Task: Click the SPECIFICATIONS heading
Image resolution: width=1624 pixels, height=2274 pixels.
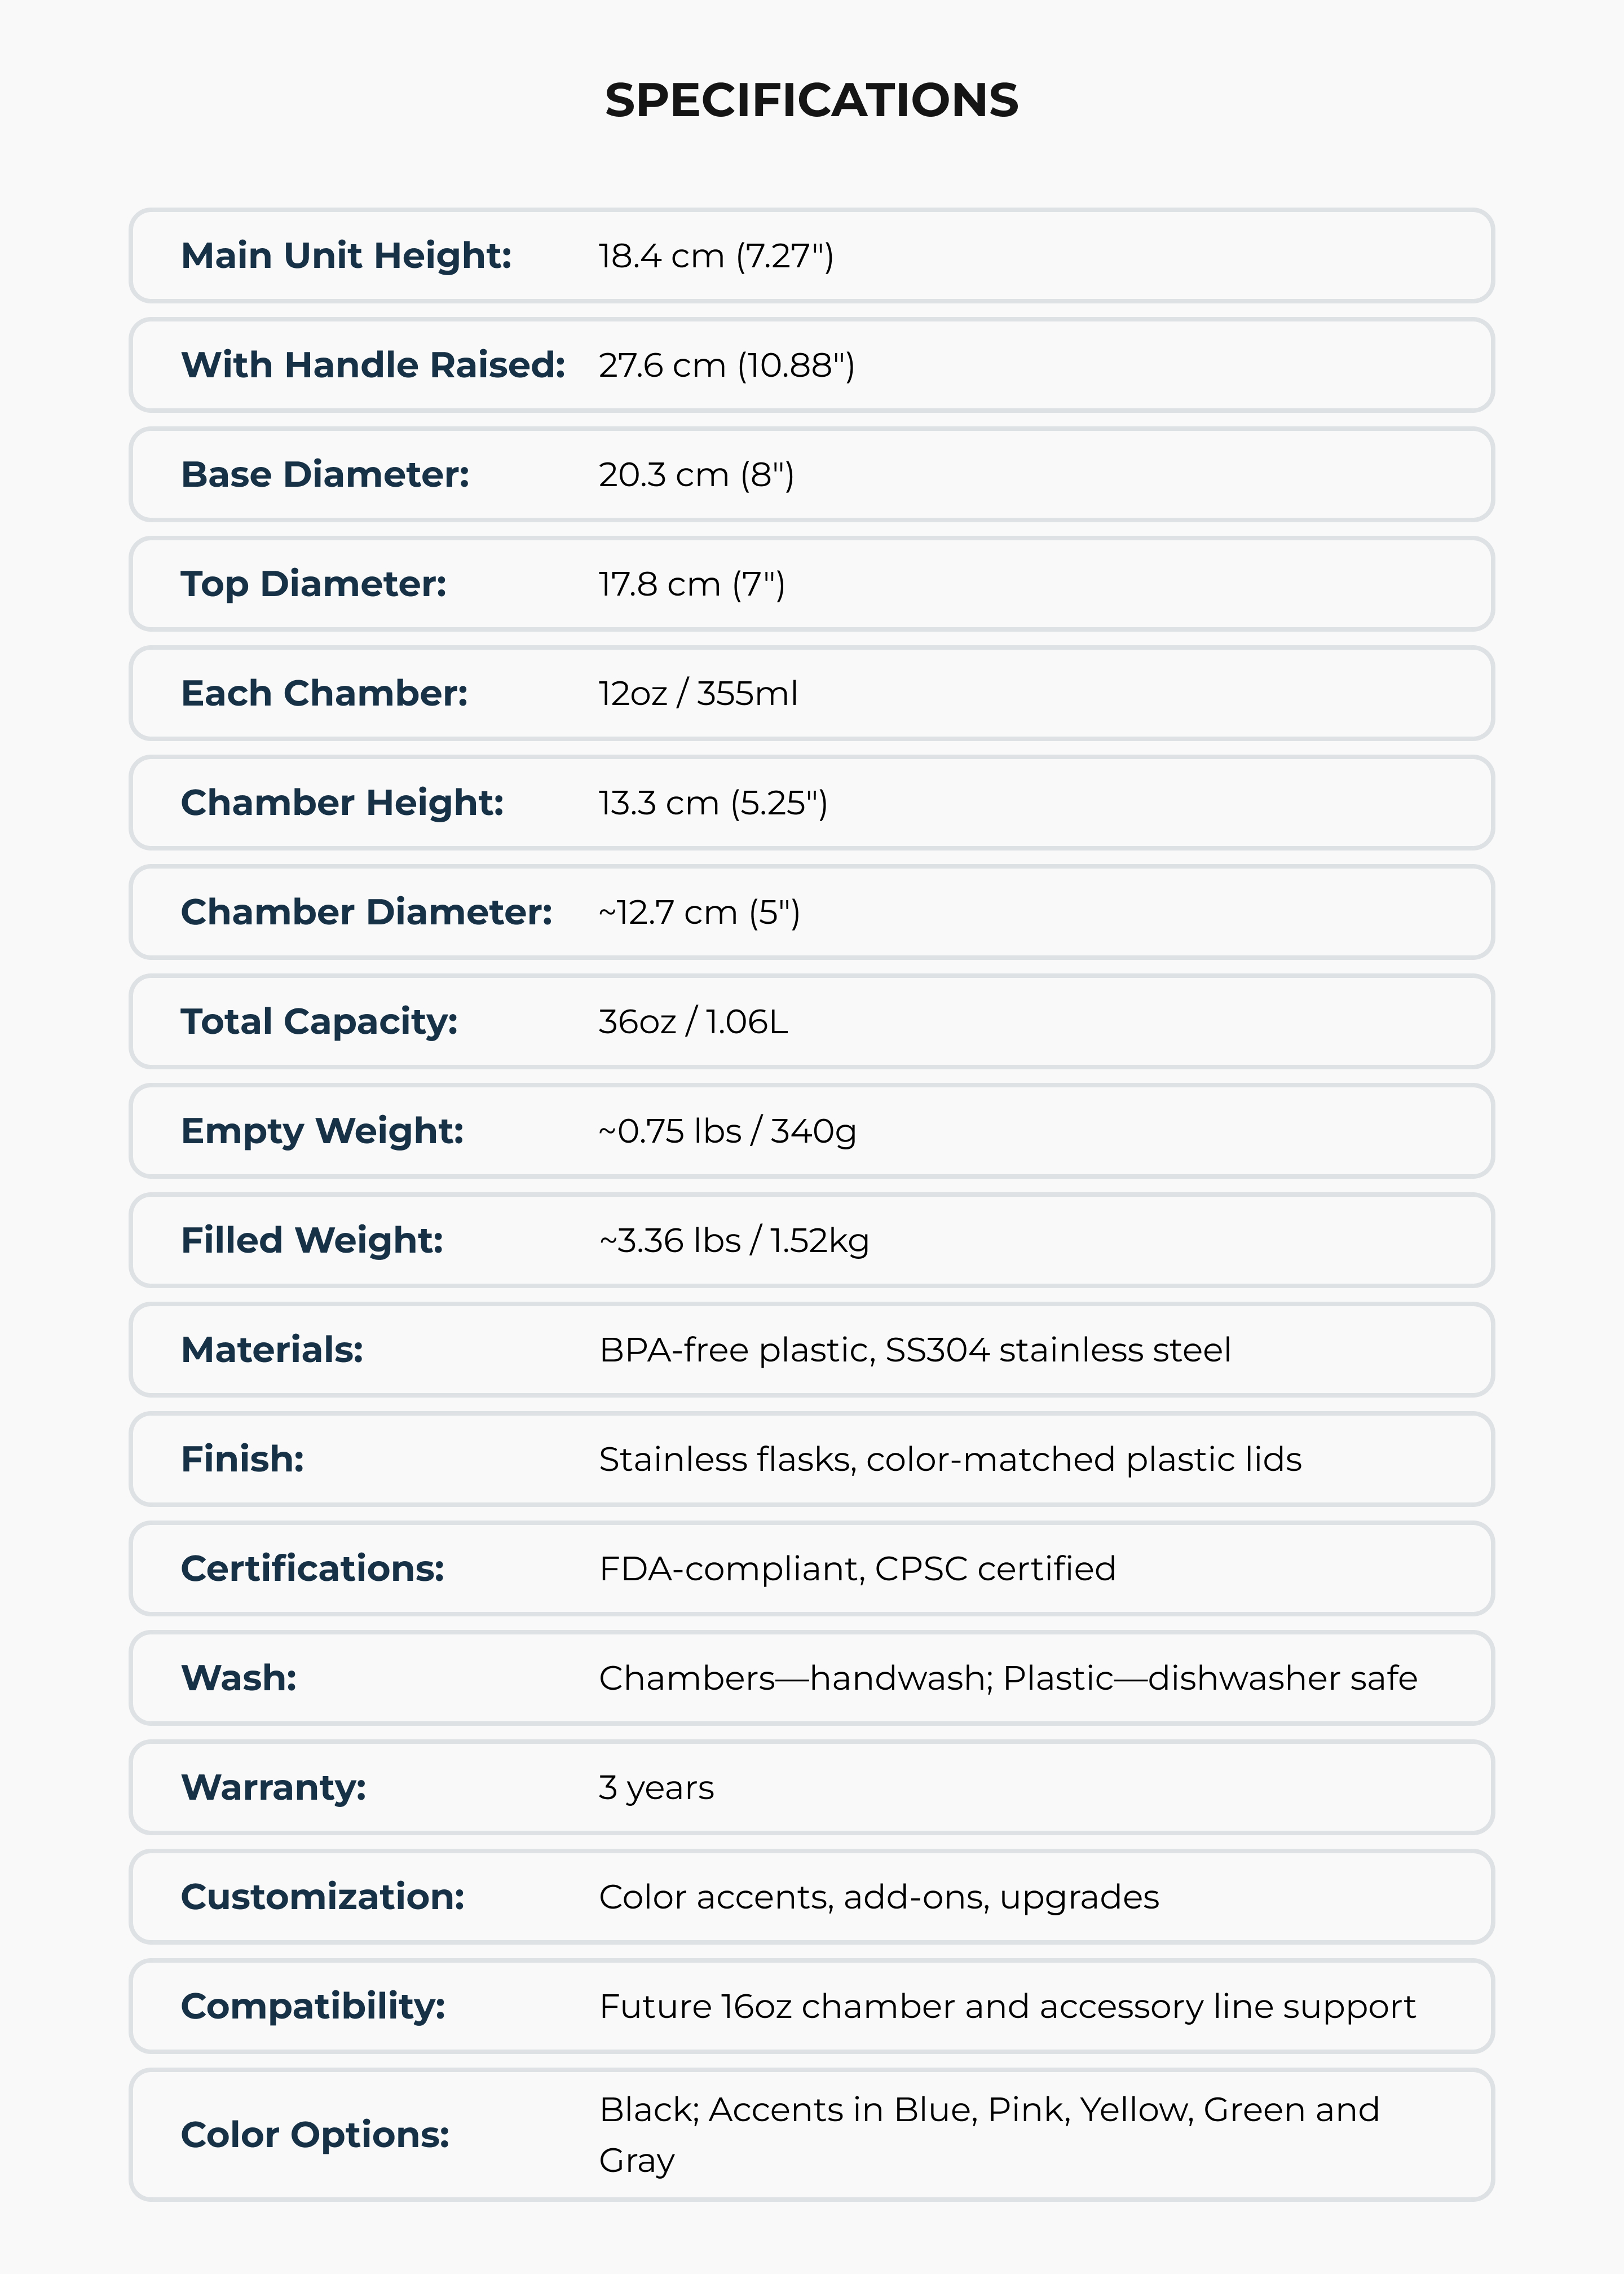Action: click(x=811, y=101)
